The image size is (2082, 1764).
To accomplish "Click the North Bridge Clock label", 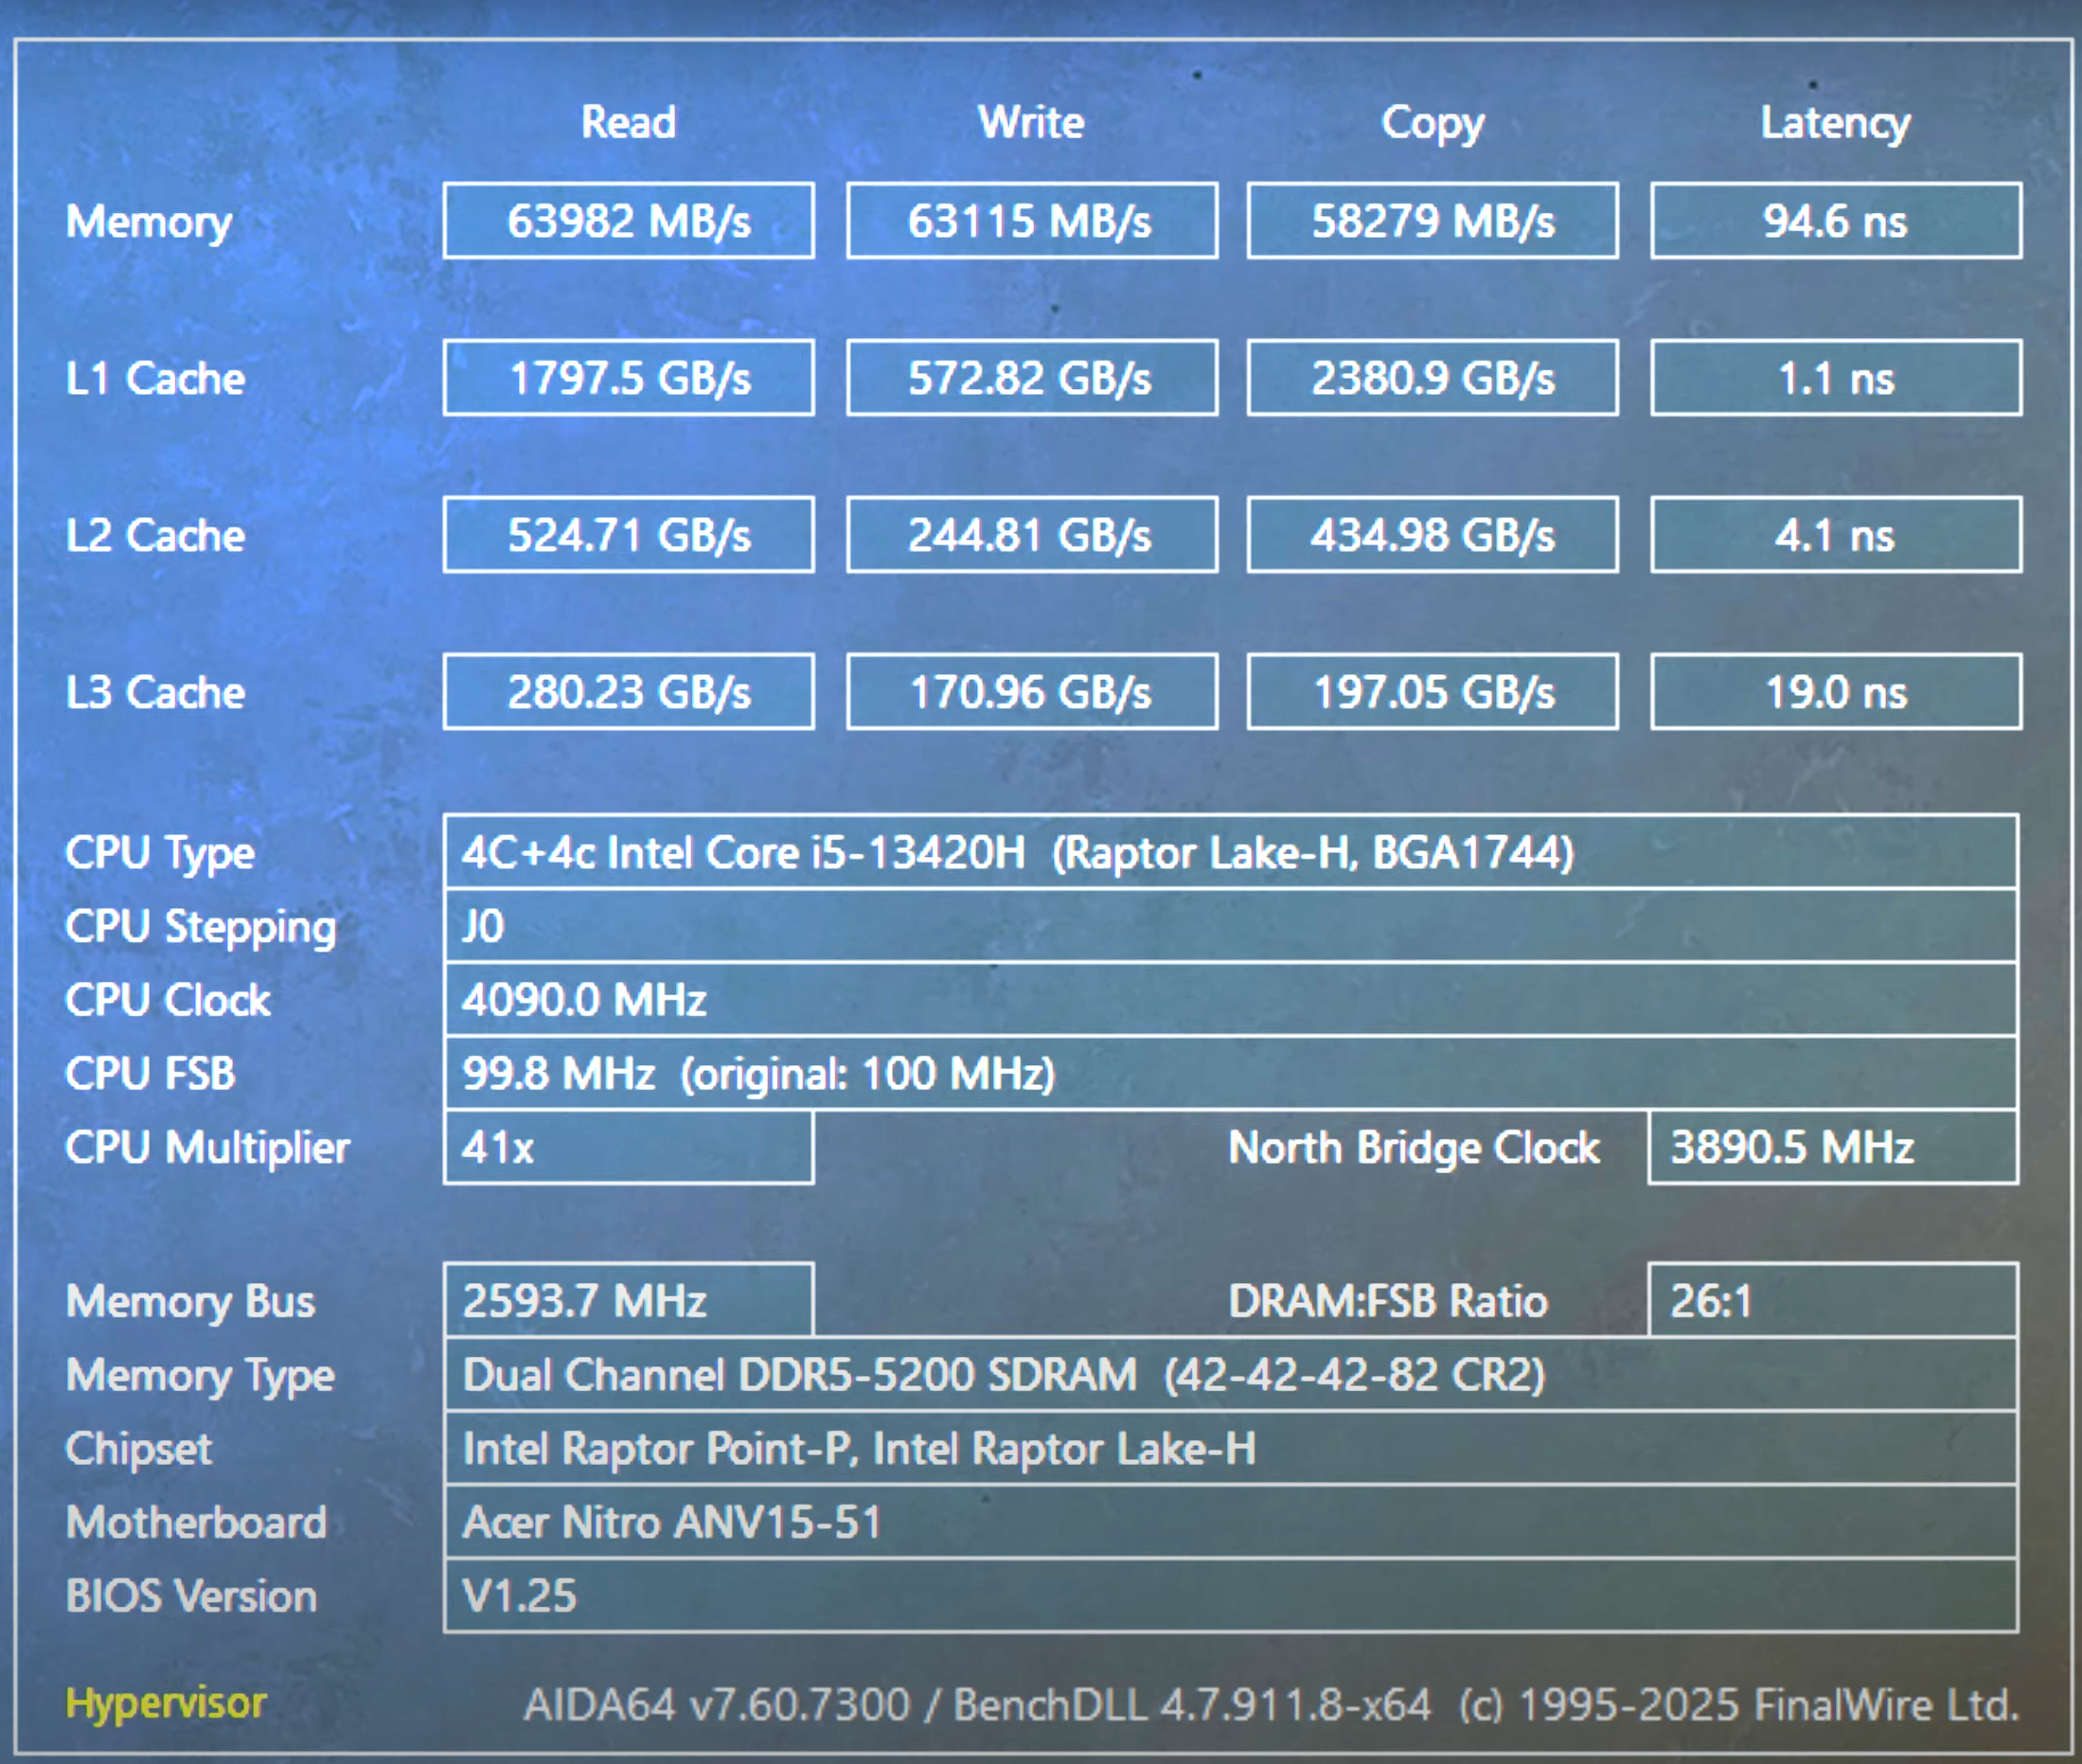I will pyautogui.click(x=1414, y=1149).
